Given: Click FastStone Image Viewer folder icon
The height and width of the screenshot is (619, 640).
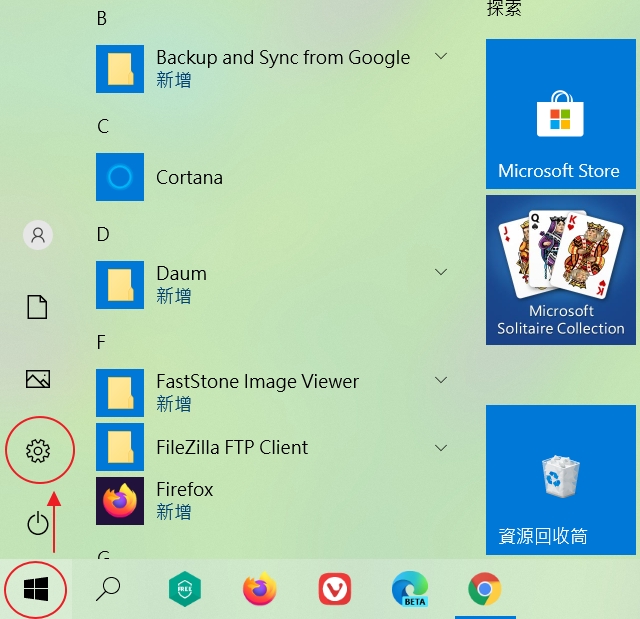Looking at the screenshot, I should point(120,393).
